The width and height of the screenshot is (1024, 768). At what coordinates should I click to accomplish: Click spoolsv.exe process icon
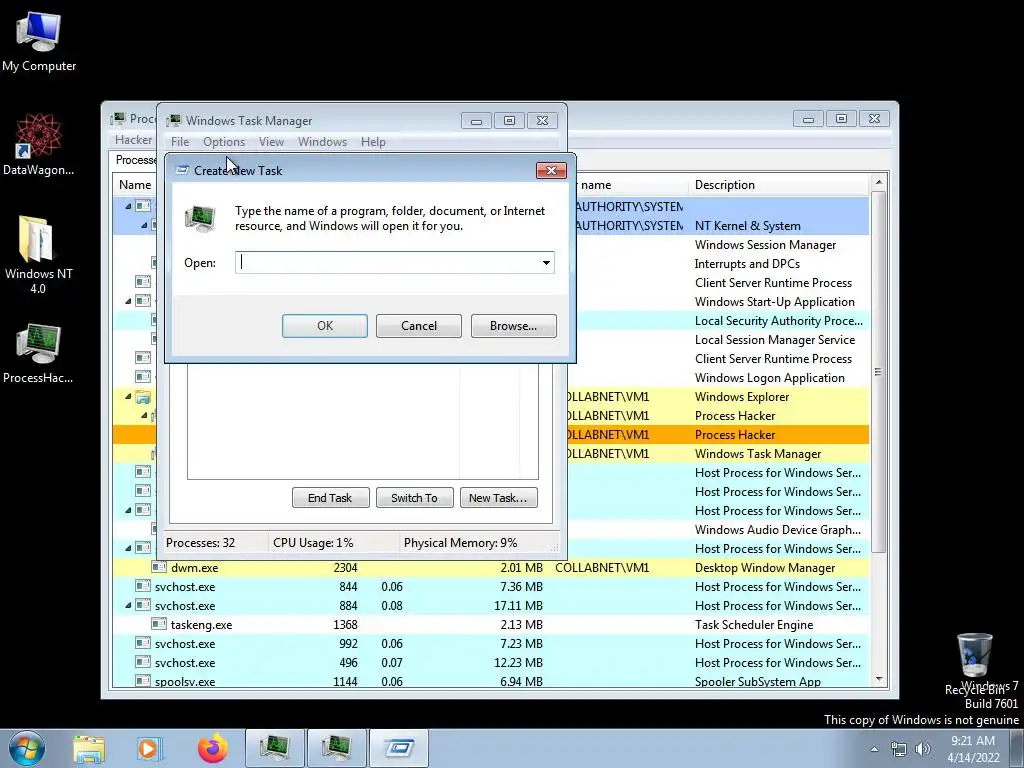point(143,681)
